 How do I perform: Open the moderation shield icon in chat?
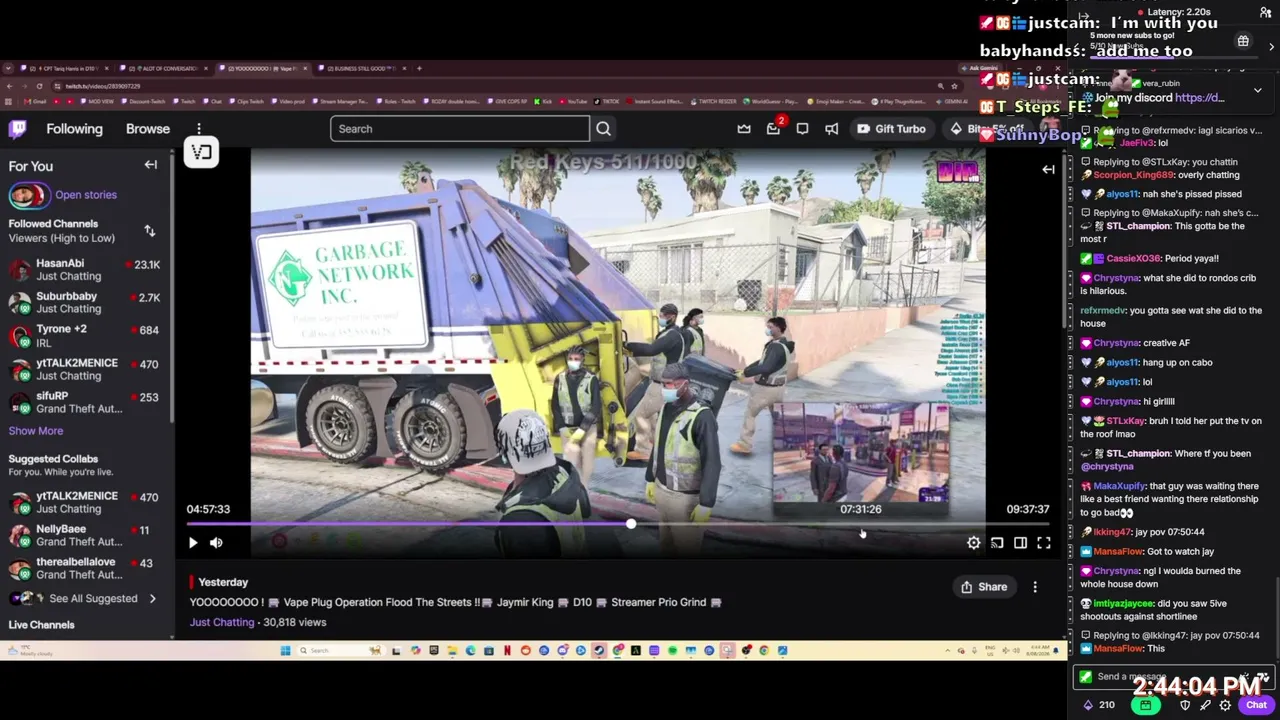pyautogui.click(x=1185, y=705)
